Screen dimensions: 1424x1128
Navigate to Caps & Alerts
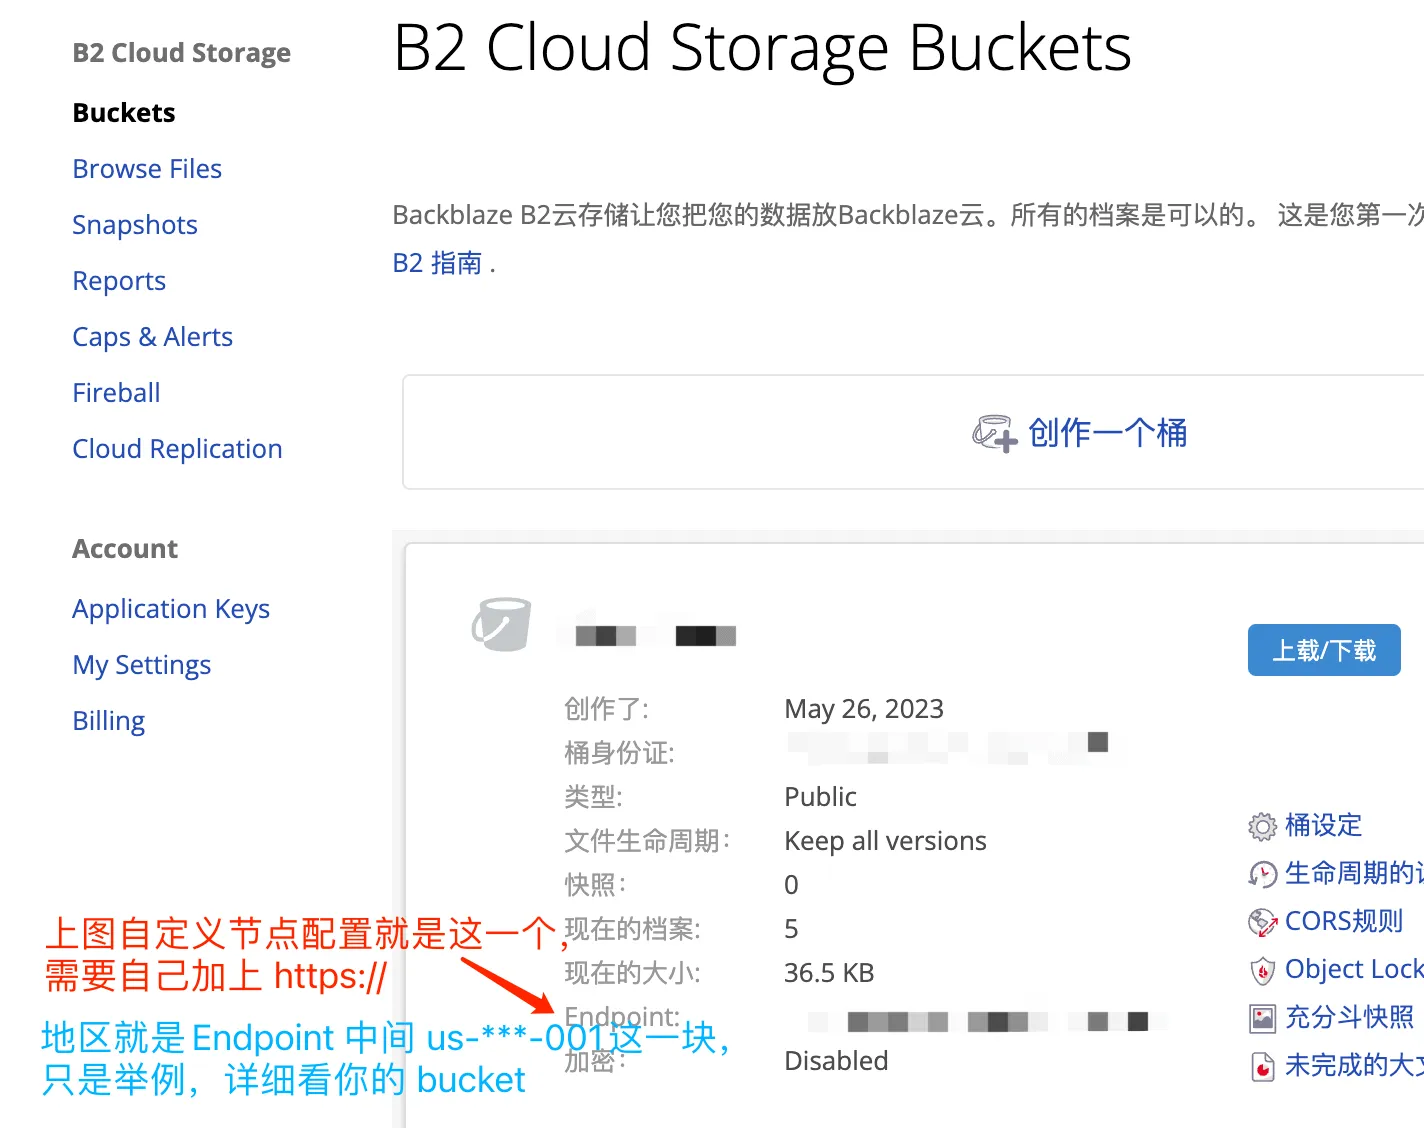pos(152,337)
